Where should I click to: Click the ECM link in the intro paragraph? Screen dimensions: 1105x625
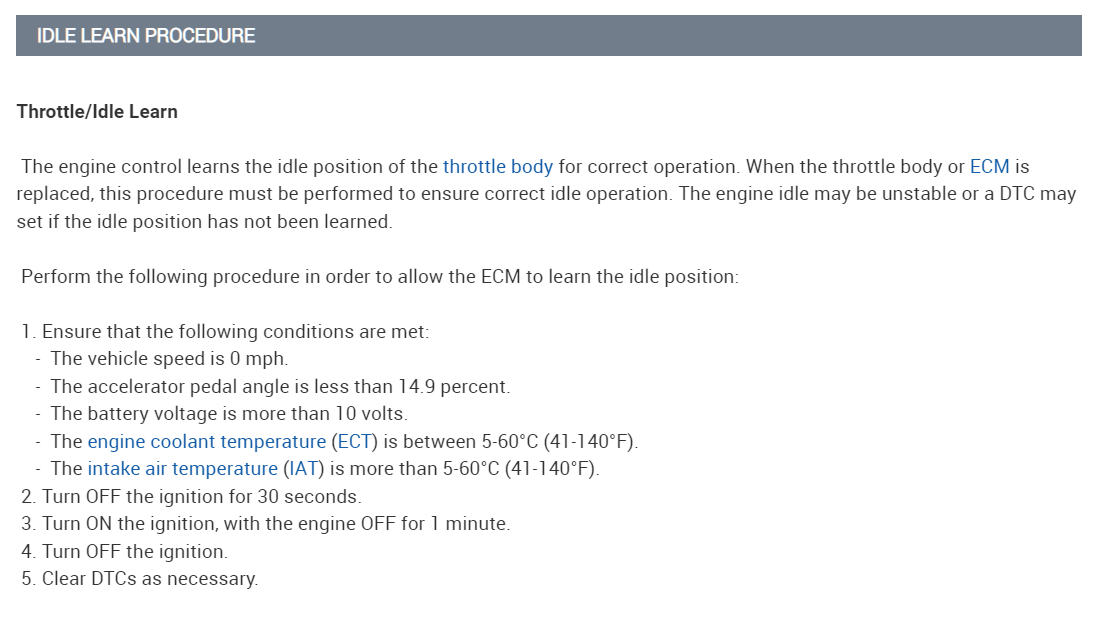click(x=989, y=166)
